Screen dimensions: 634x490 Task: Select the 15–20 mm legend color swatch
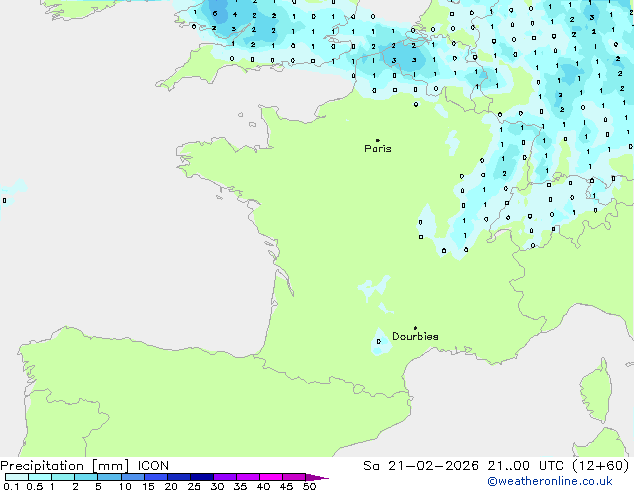click(x=156, y=477)
